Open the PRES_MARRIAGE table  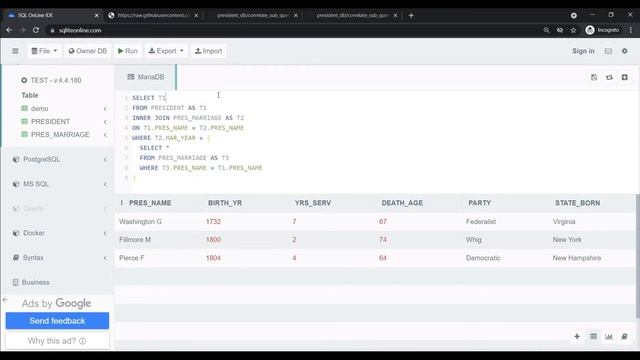(60, 135)
